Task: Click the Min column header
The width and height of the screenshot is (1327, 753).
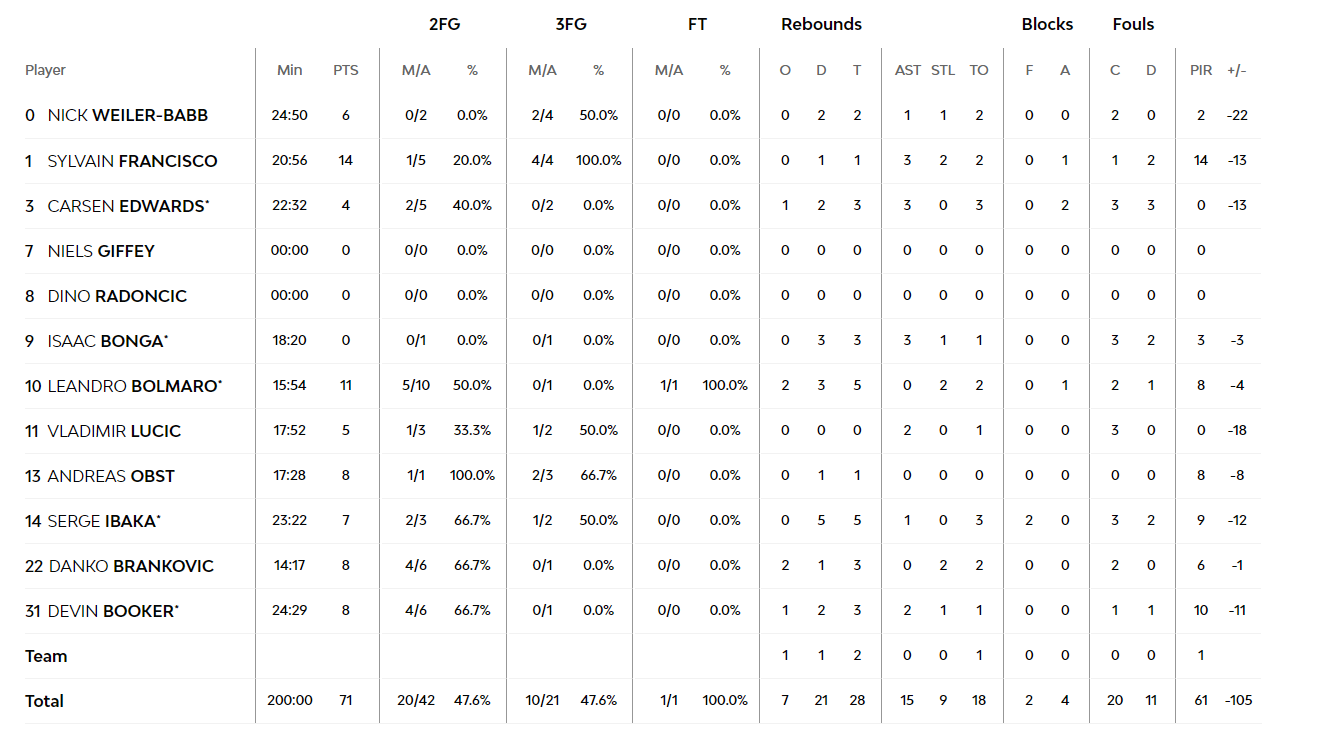Action: point(290,70)
